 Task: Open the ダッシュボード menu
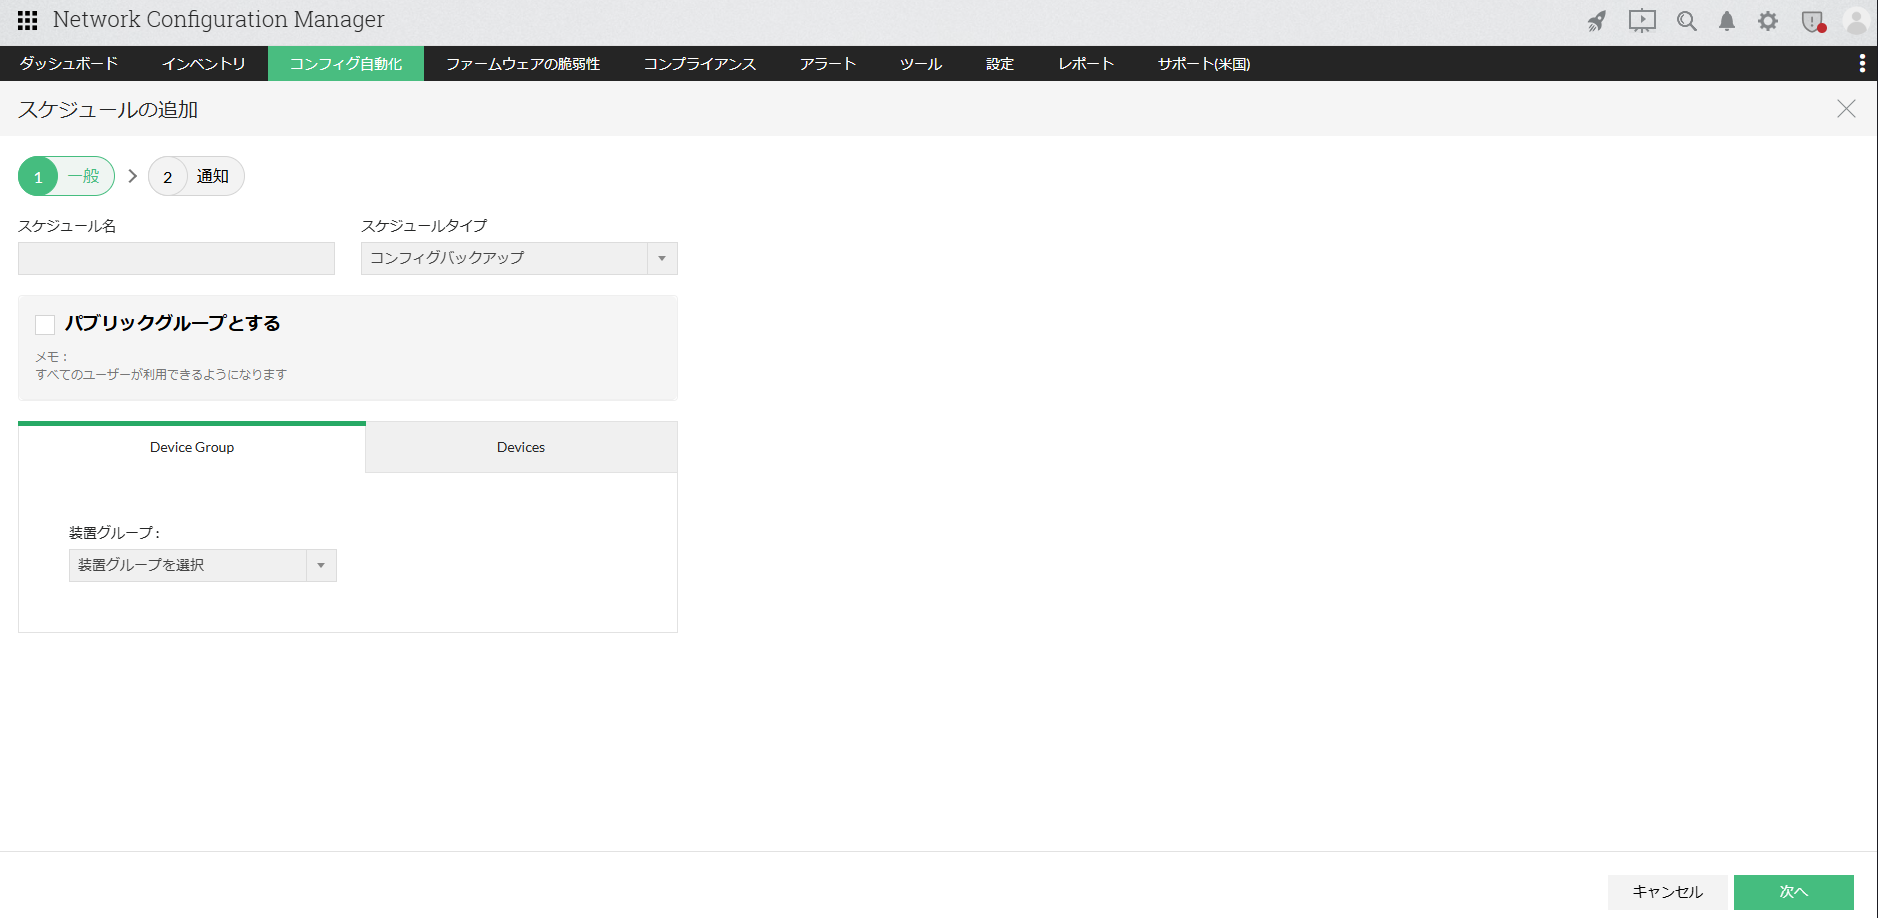69,64
